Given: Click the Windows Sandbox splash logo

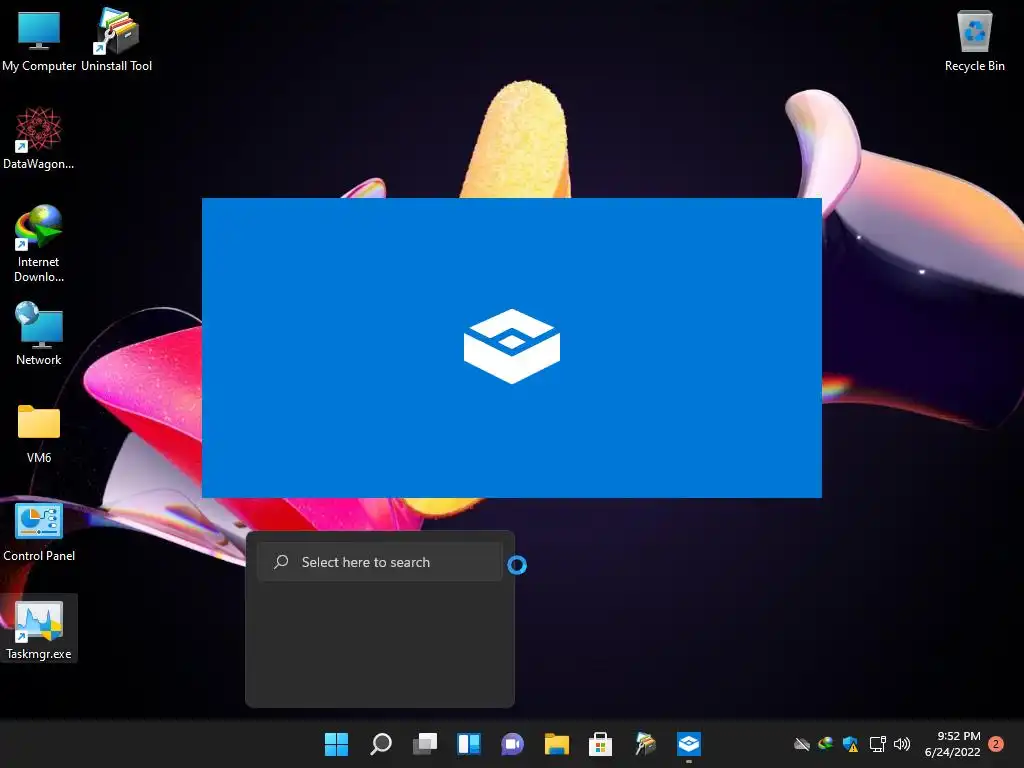Looking at the screenshot, I should tap(512, 346).
